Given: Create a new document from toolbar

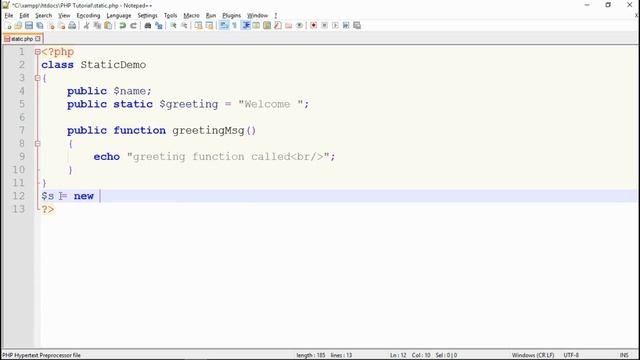Looking at the screenshot, I should (8, 26).
